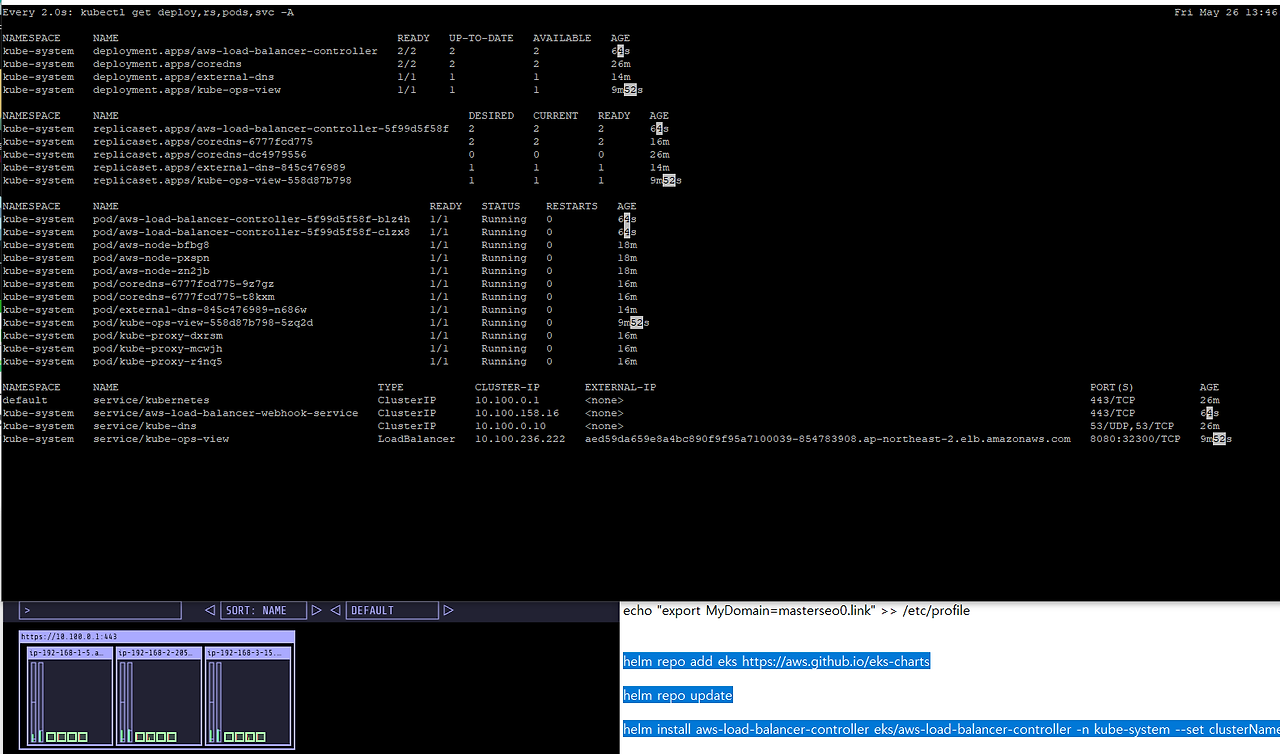Click the 'Fri May 26 13:46' timestamp
The width and height of the screenshot is (1280, 754).
point(1225,12)
